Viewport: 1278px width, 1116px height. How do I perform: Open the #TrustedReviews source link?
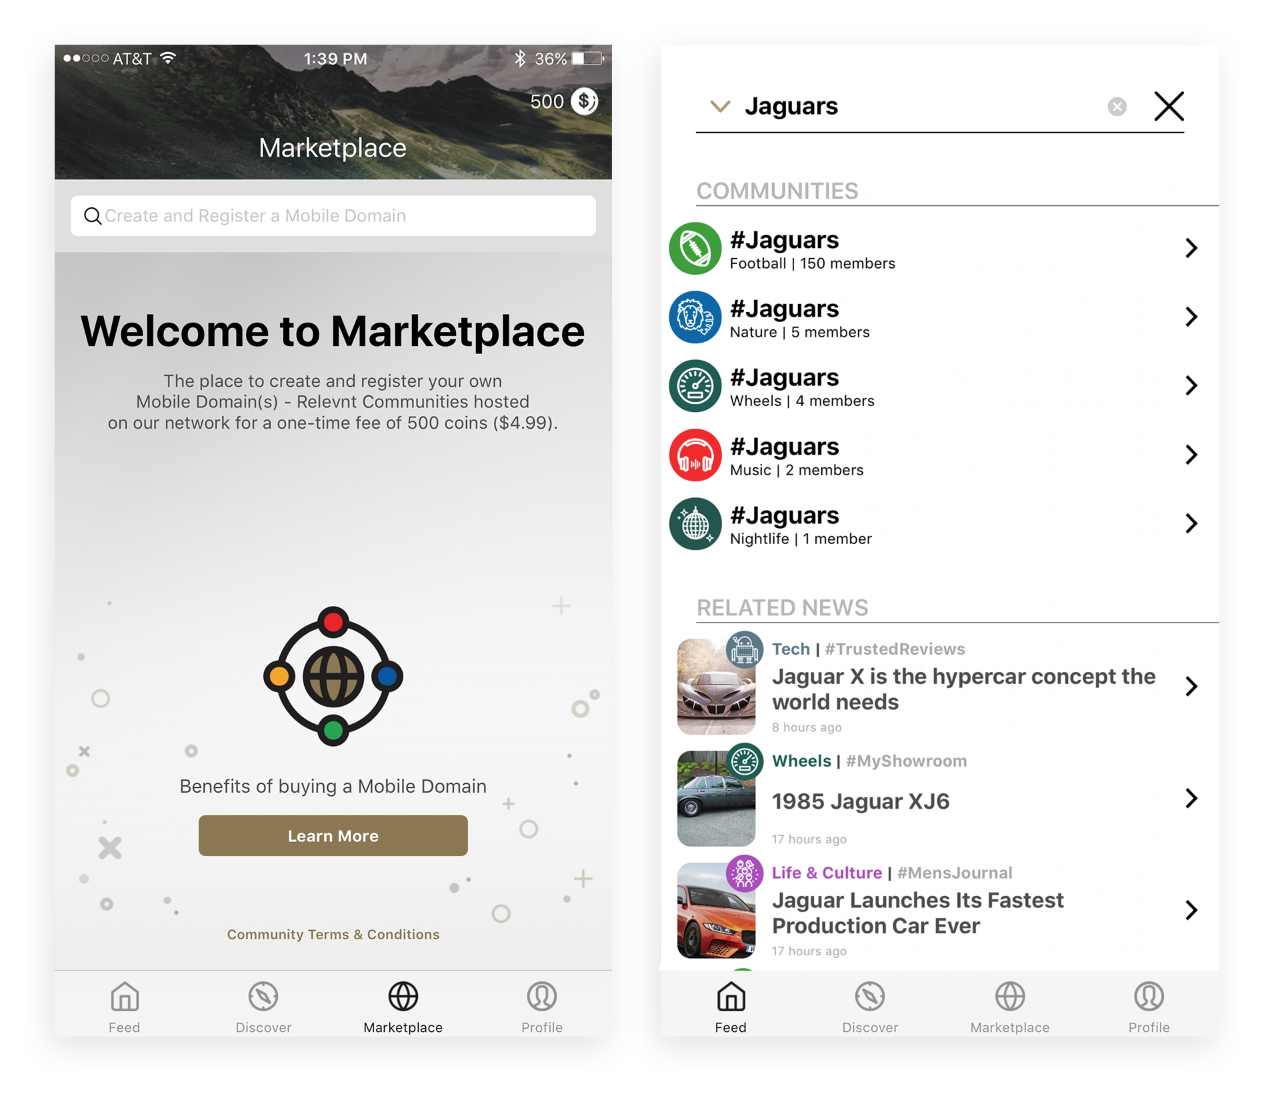click(895, 649)
